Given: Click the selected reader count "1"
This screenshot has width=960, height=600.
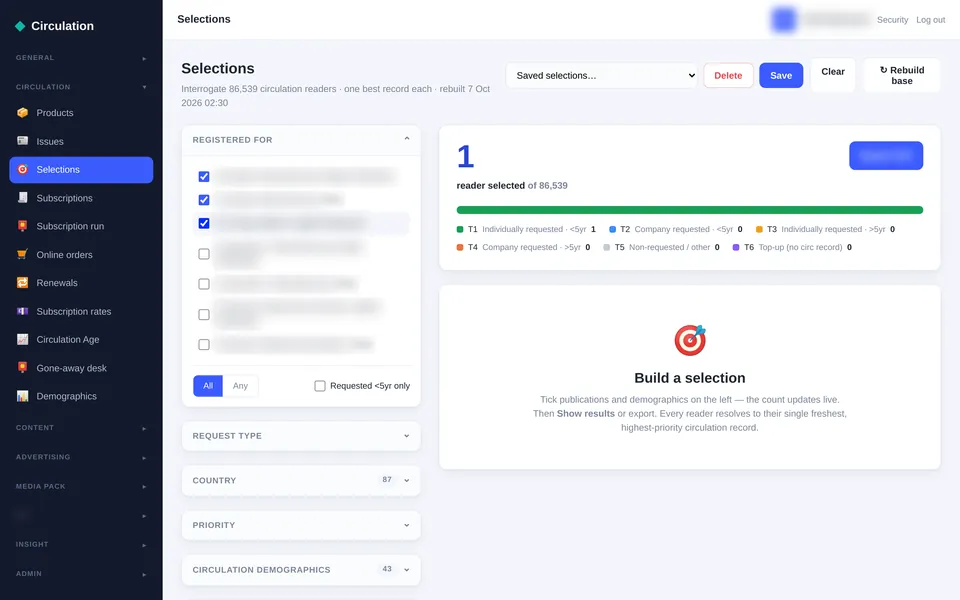Looking at the screenshot, I should coord(465,156).
